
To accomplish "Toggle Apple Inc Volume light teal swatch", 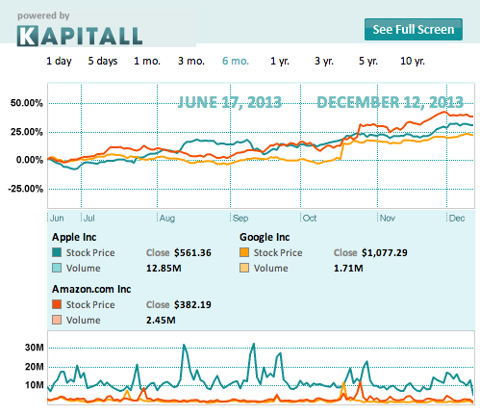I will (x=57, y=268).
